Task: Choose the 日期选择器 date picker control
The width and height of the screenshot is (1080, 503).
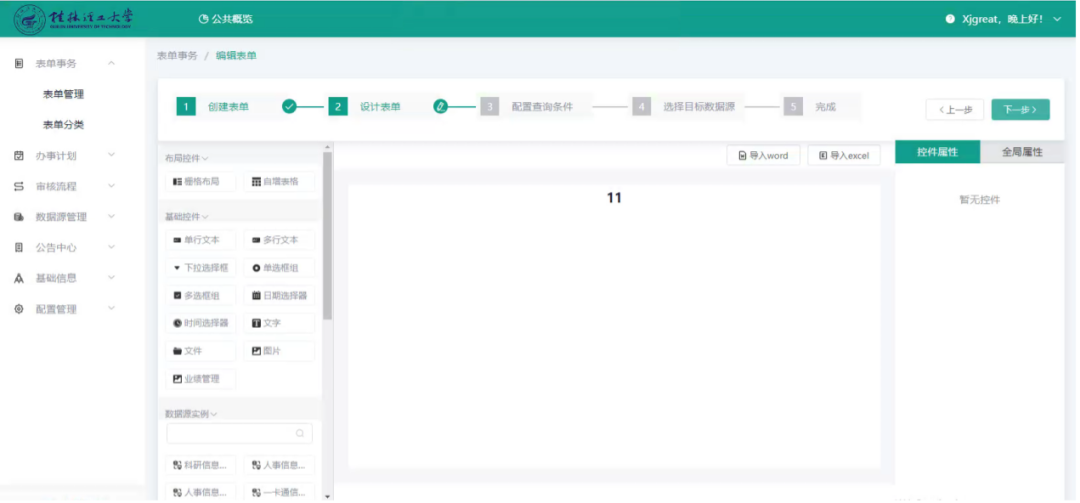Action: pos(278,296)
